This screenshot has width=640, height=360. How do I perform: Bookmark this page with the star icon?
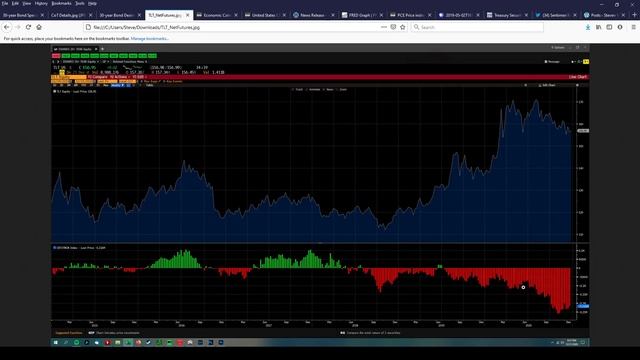pyautogui.click(x=402, y=27)
